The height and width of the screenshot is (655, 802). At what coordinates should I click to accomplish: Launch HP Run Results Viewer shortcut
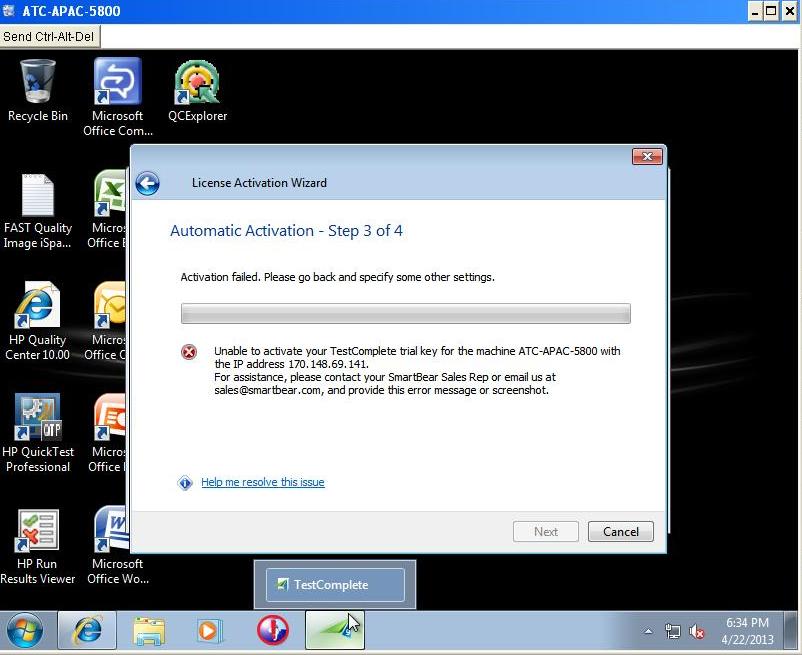pos(37,547)
